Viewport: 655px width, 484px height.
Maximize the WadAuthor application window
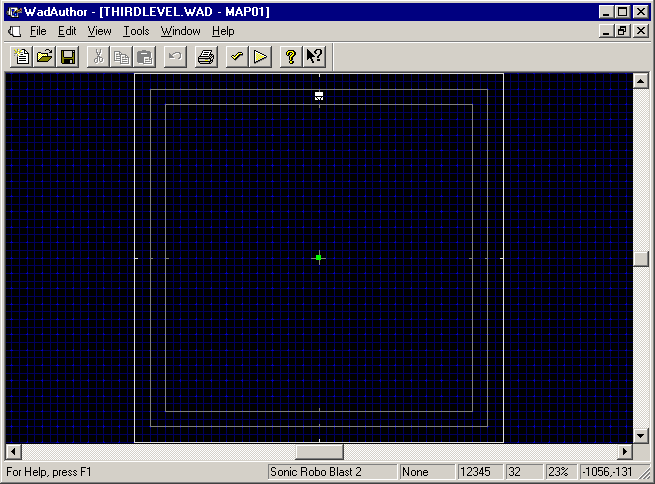[622, 12]
